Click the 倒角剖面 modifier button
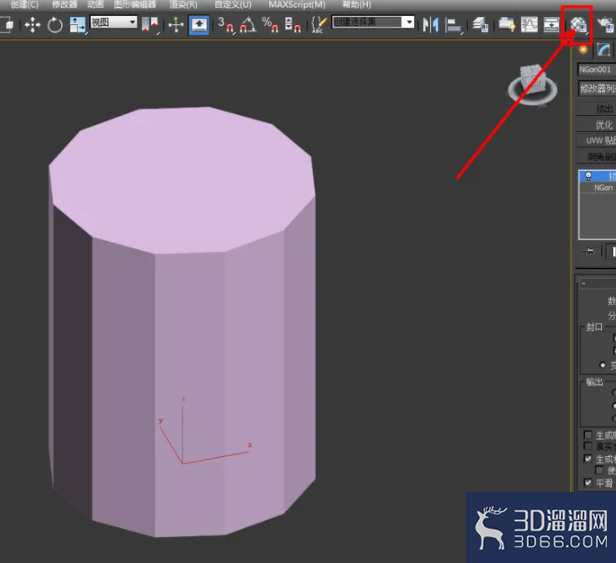This screenshot has height=563, width=616. 596,157
